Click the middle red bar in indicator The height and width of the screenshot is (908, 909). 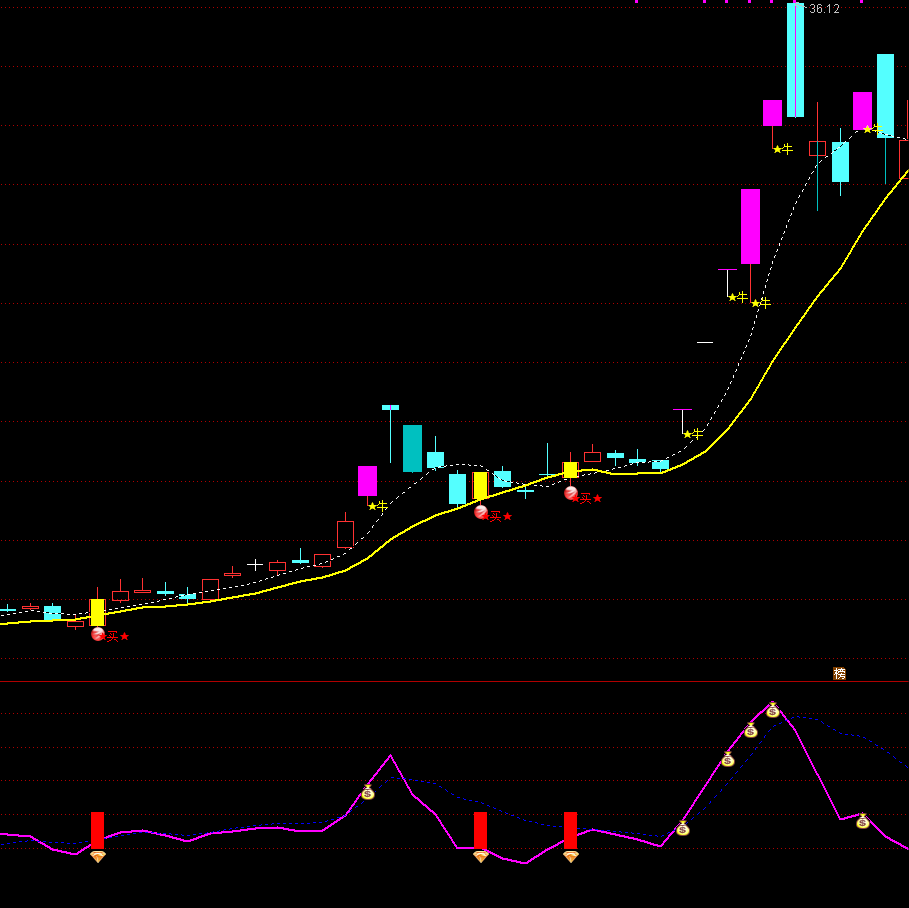coord(480,830)
